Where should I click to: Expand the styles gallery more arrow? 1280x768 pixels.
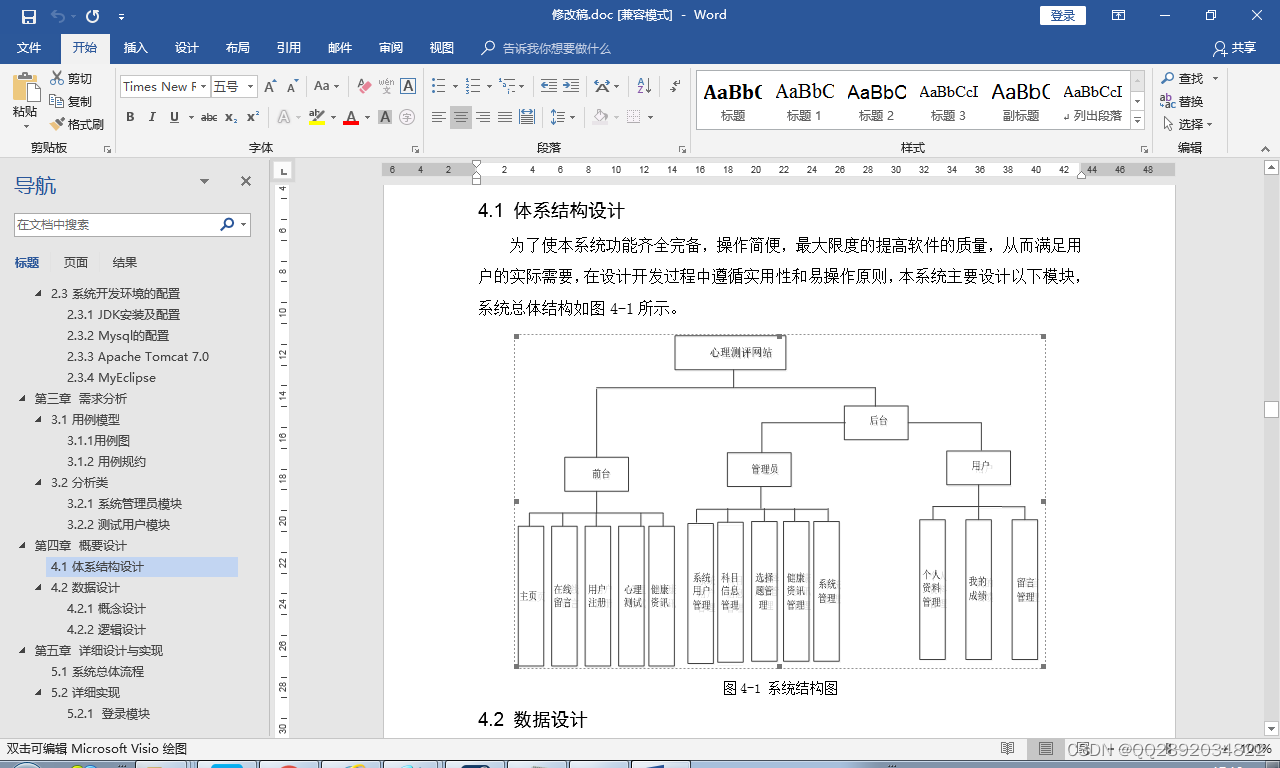tap(1138, 121)
